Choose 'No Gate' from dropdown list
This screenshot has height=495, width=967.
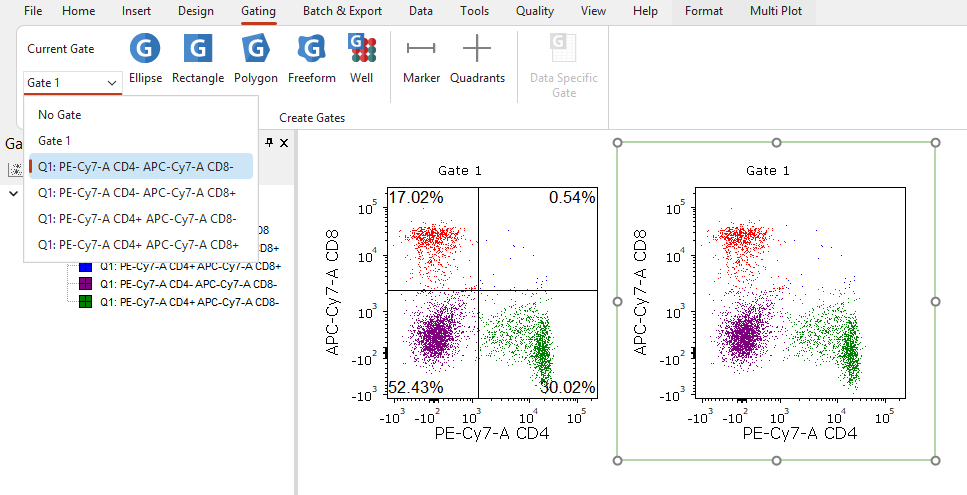pyautogui.click(x=60, y=115)
